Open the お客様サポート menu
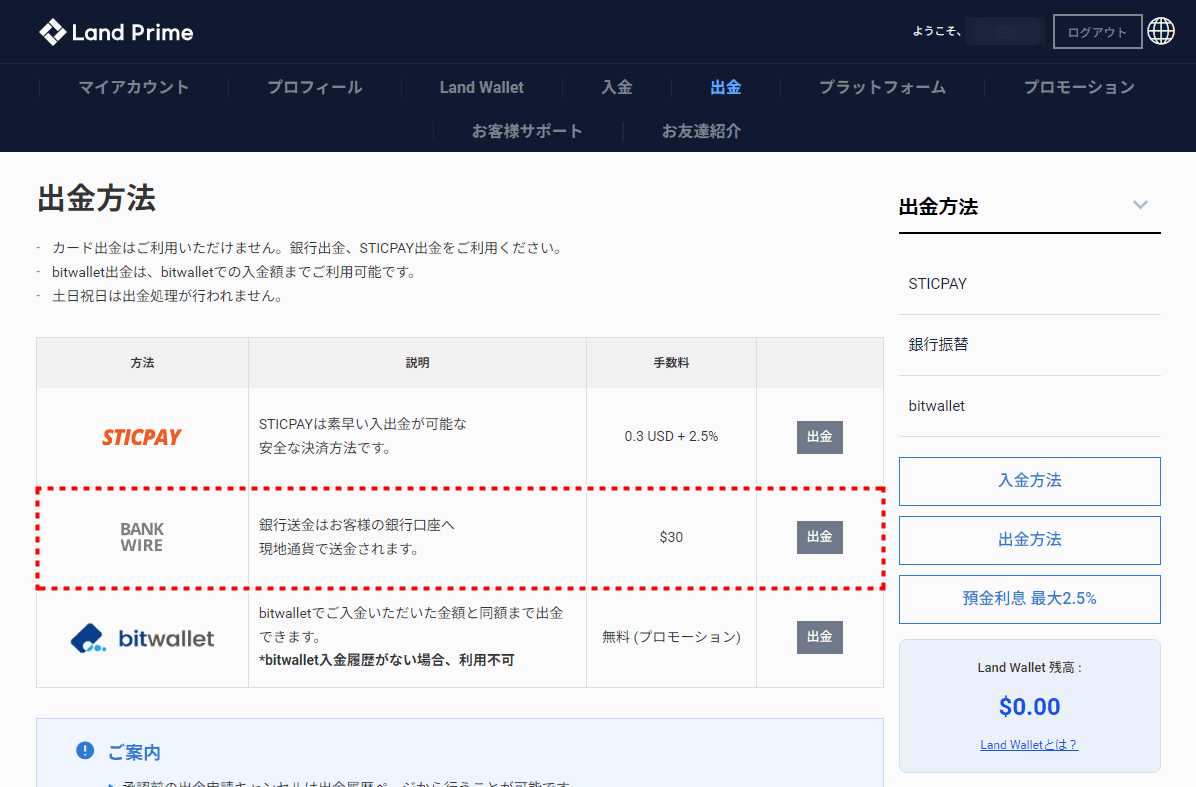Viewport: 1196px width, 787px height. coord(527,131)
